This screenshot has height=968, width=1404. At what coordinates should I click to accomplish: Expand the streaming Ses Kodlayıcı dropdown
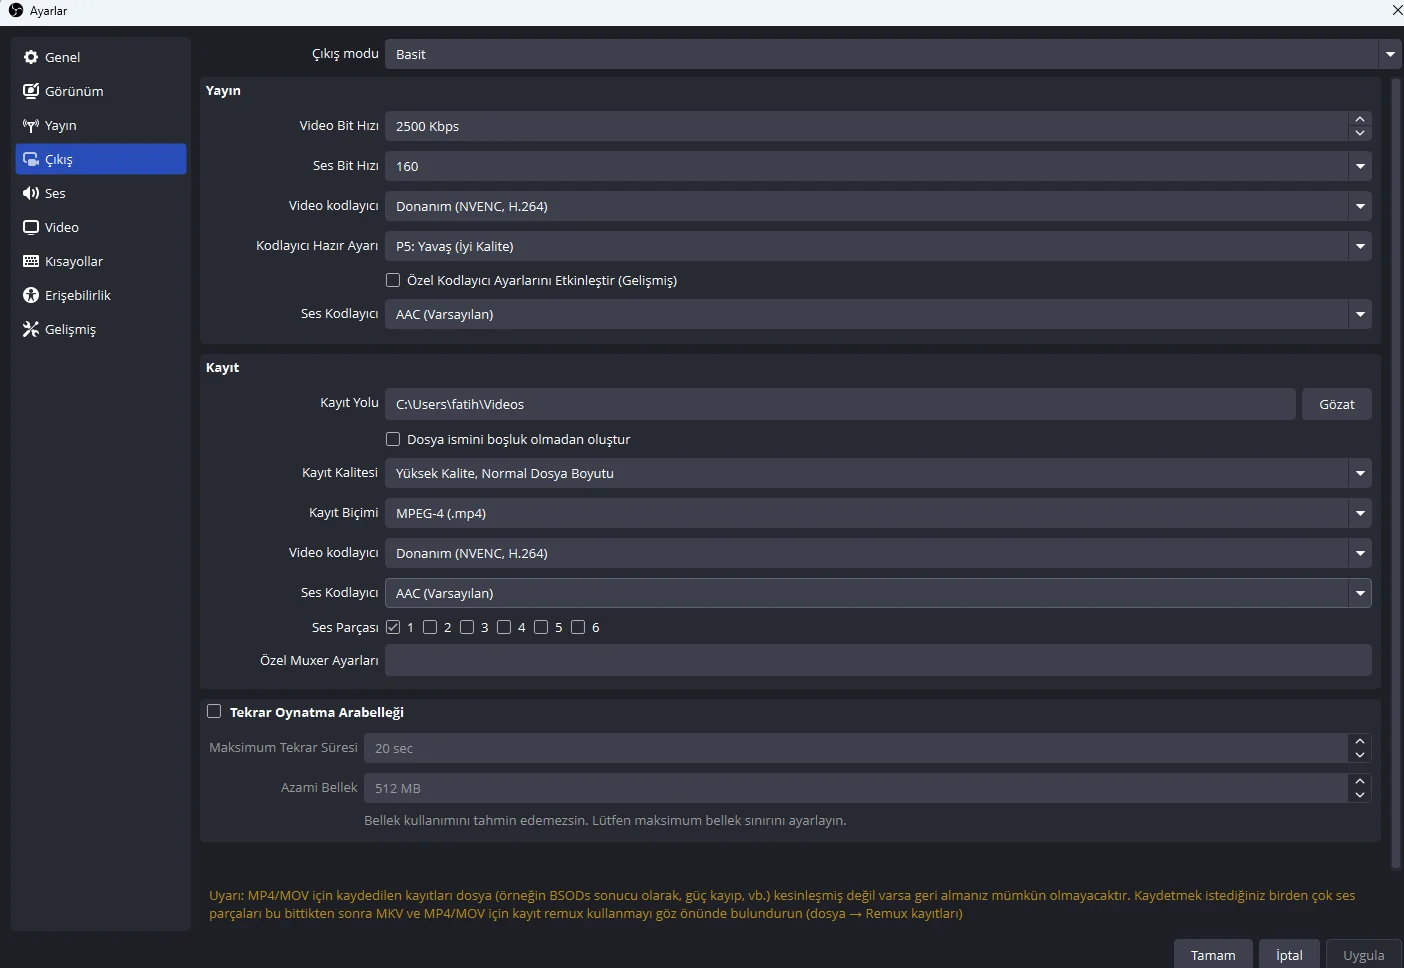pos(878,314)
